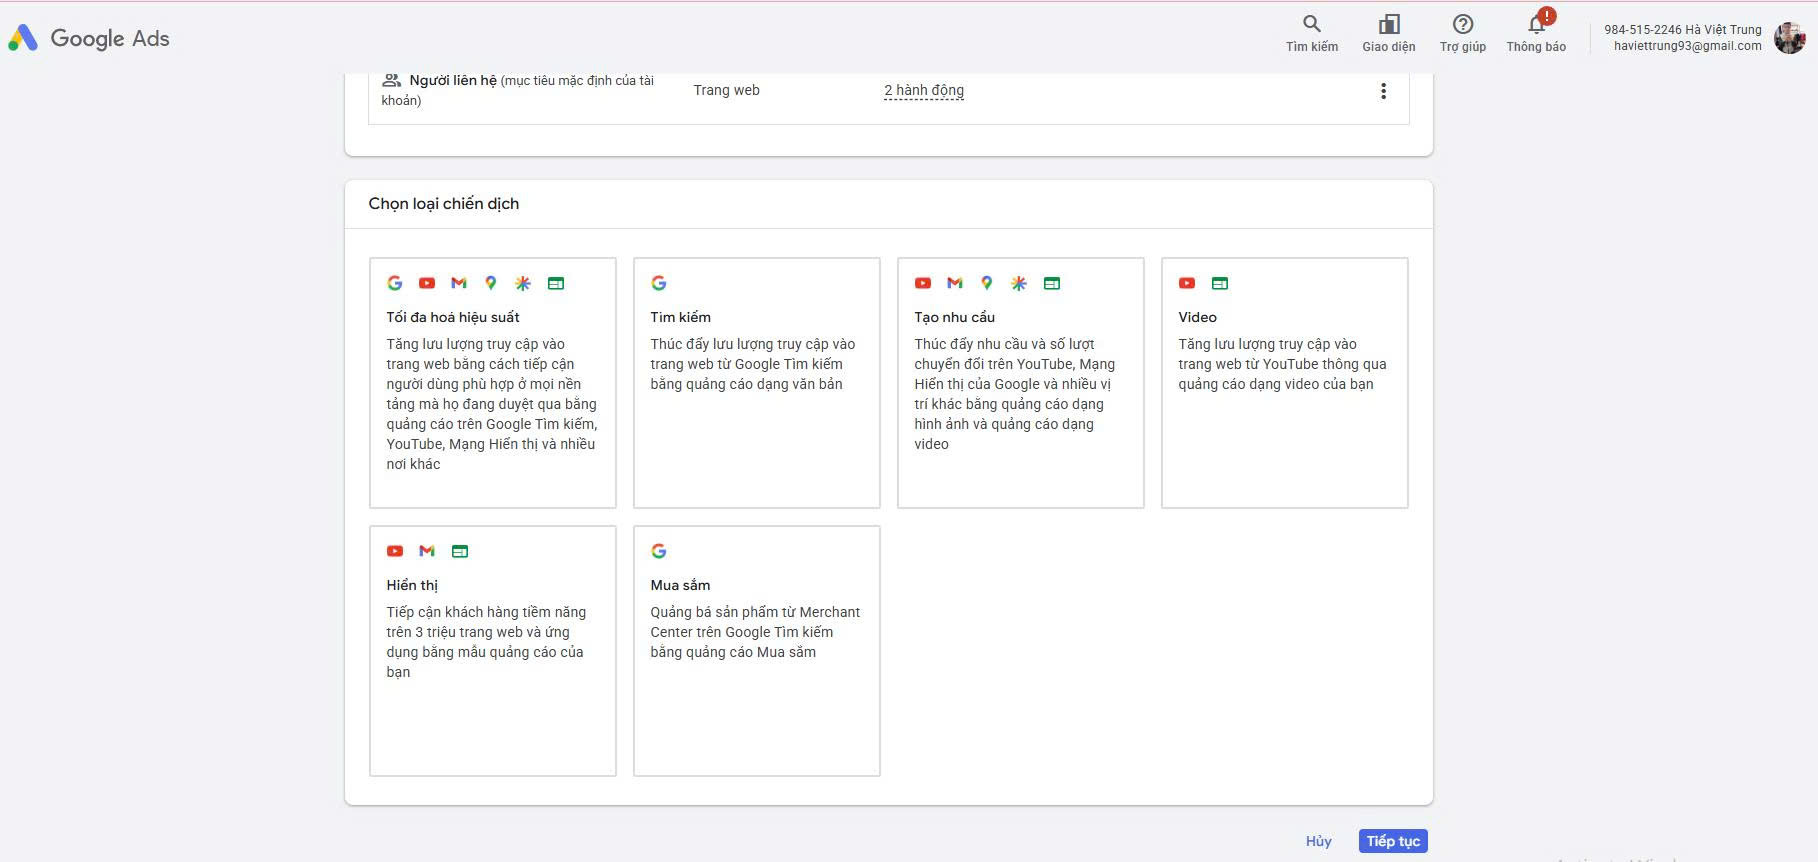Click Maps pin icon in Tối đa hoá hiệu suất card
This screenshot has width=1818, height=862.
[491, 283]
